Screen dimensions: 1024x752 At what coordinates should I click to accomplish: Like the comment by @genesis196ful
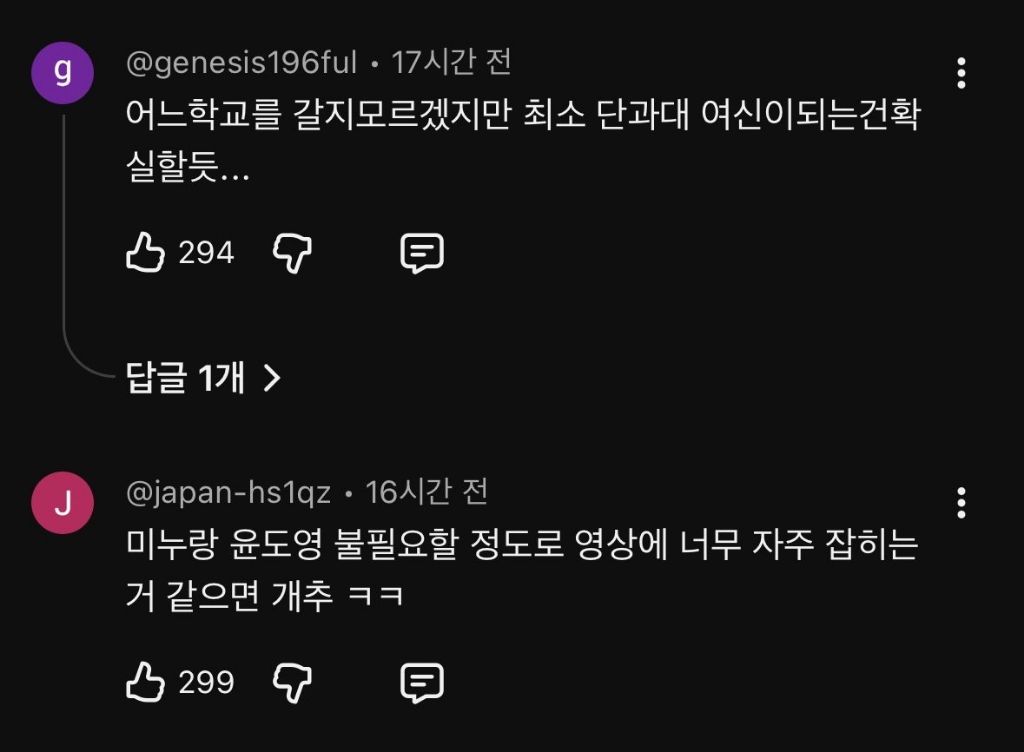pyautogui.click(x=145, y=252)
